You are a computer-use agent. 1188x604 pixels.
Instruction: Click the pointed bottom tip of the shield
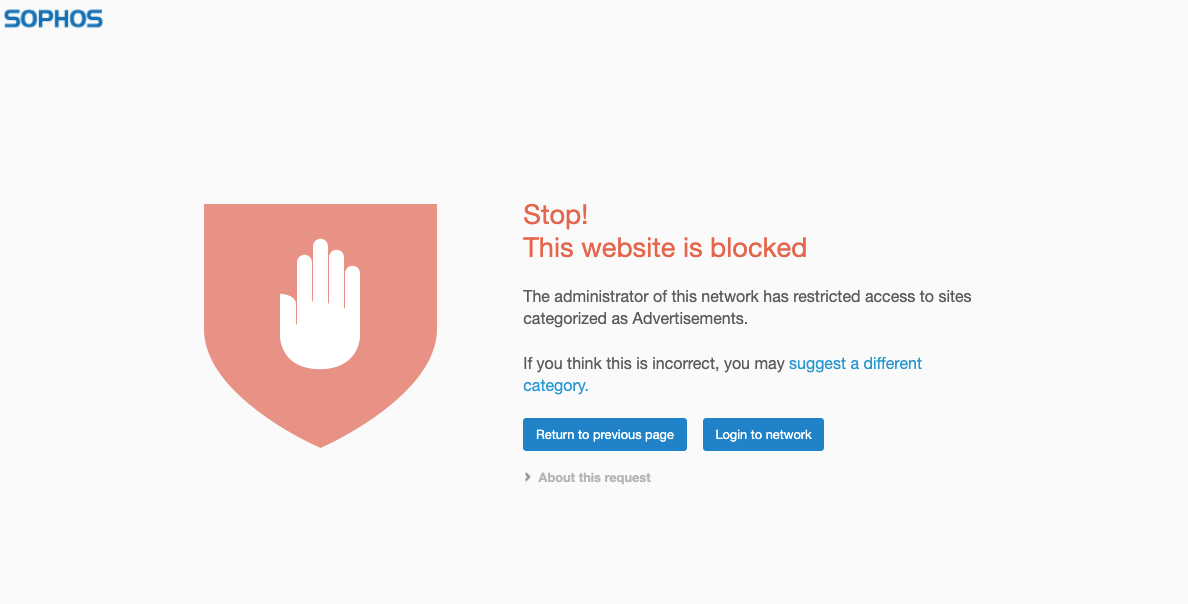320,443
